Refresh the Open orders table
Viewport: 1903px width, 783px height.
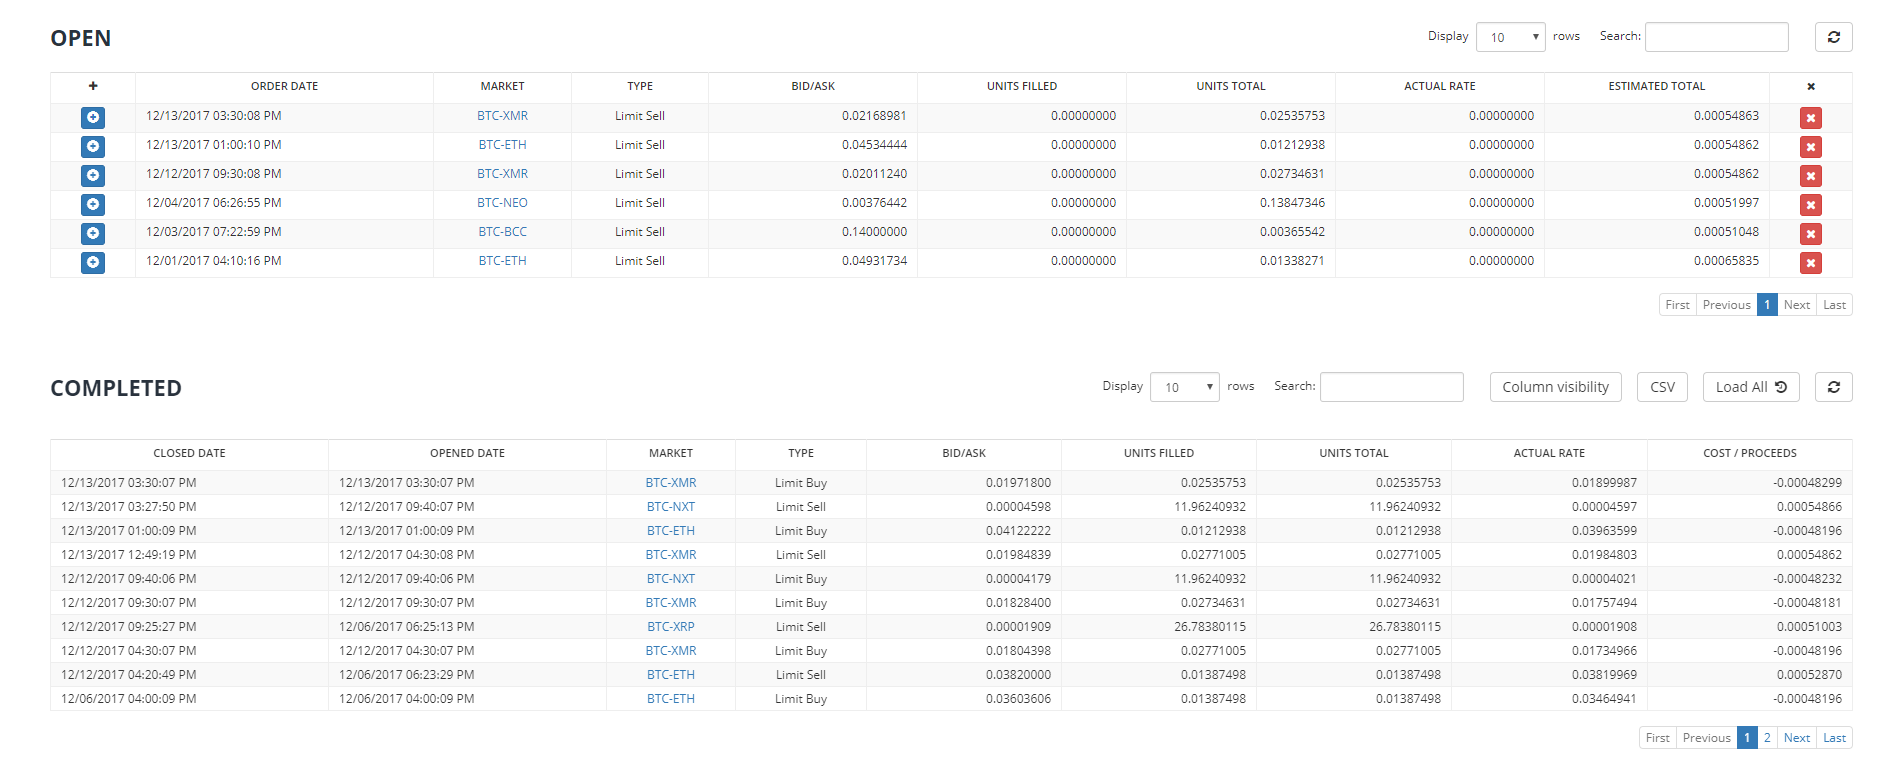coord(1833,37)
